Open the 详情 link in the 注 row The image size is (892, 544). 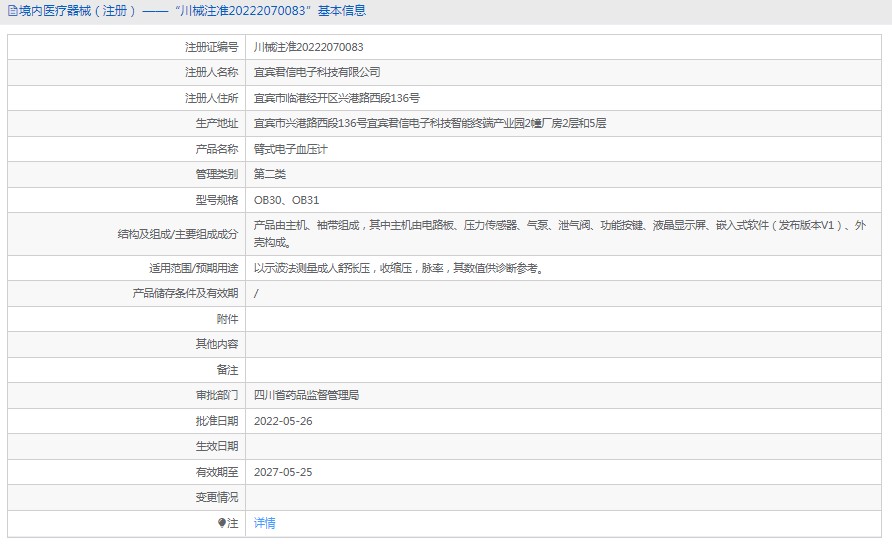[265, 523]
